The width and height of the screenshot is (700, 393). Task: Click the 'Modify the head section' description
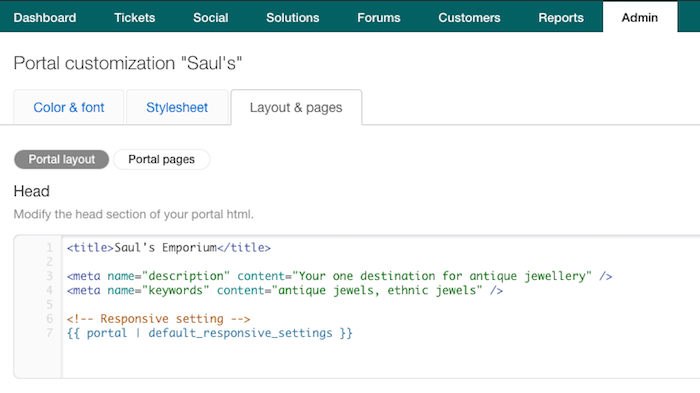133,214
